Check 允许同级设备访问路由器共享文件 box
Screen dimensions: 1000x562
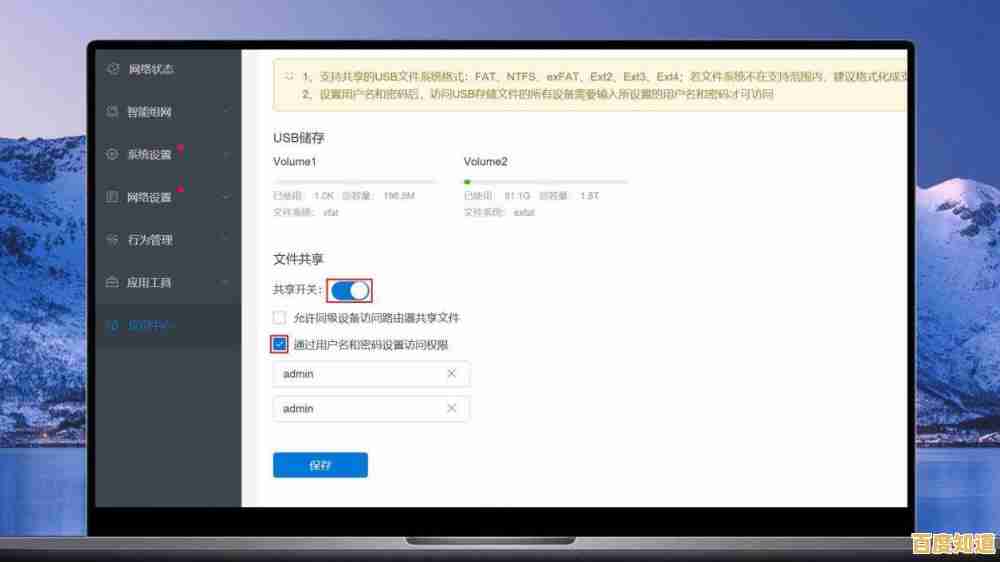[x=279, y=317]
